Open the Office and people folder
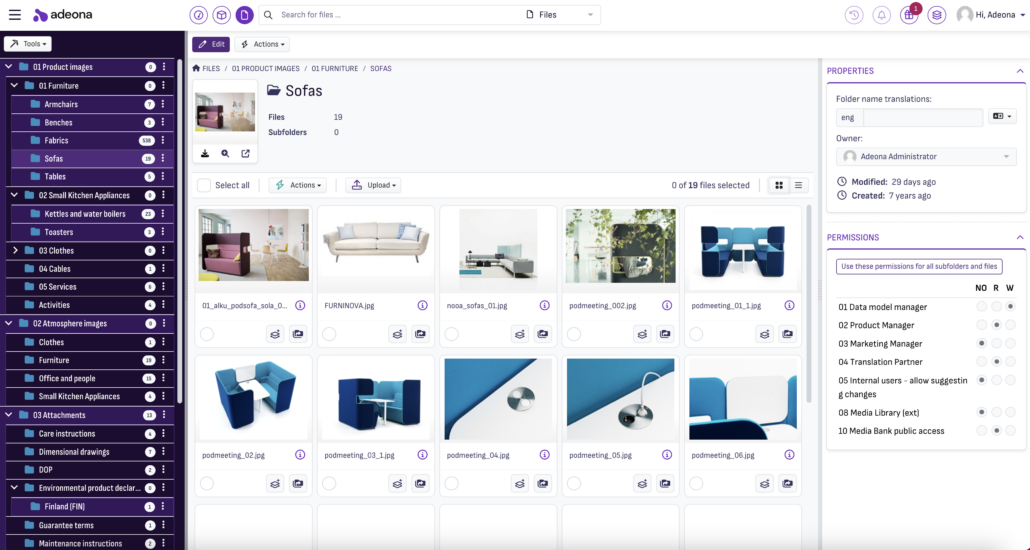The width and height of the screenshot is (1030, 550). pos(66,378)
